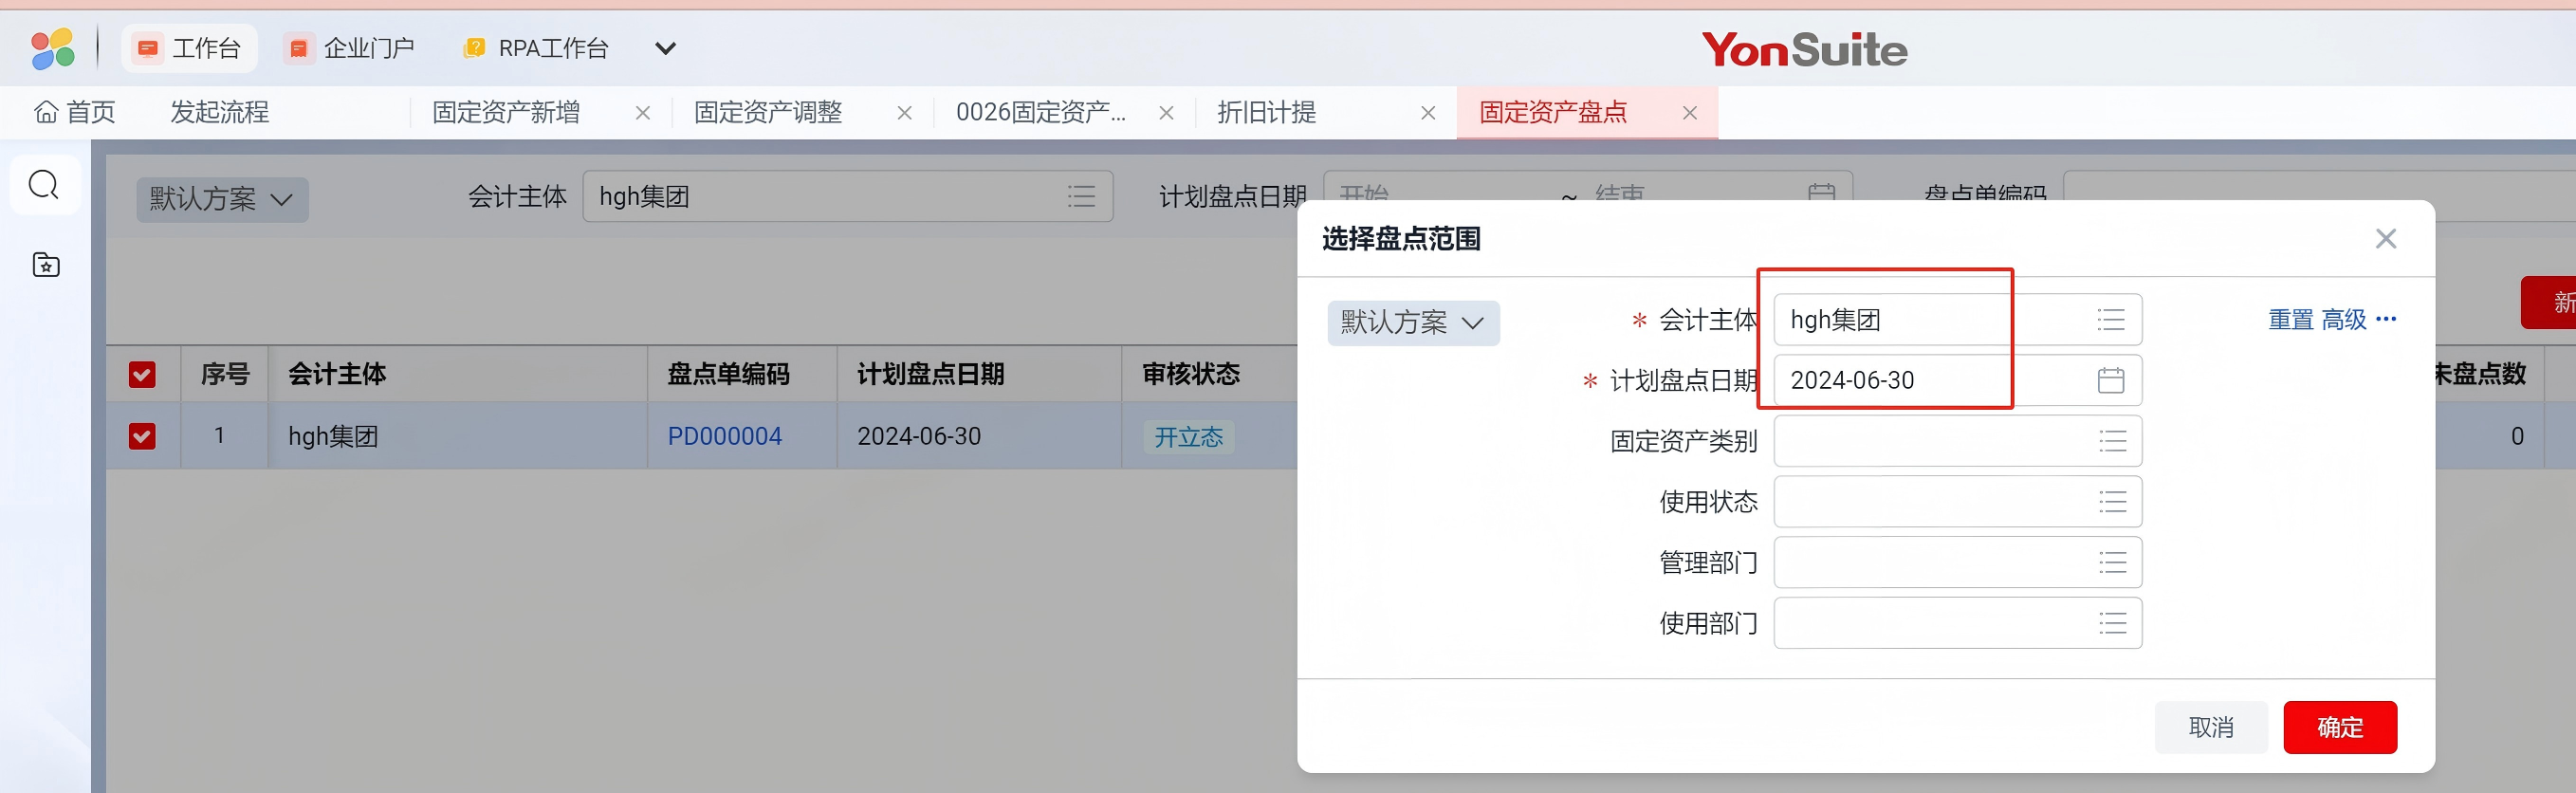Open the favorites folder icon in sidebar

pos(46,265)
